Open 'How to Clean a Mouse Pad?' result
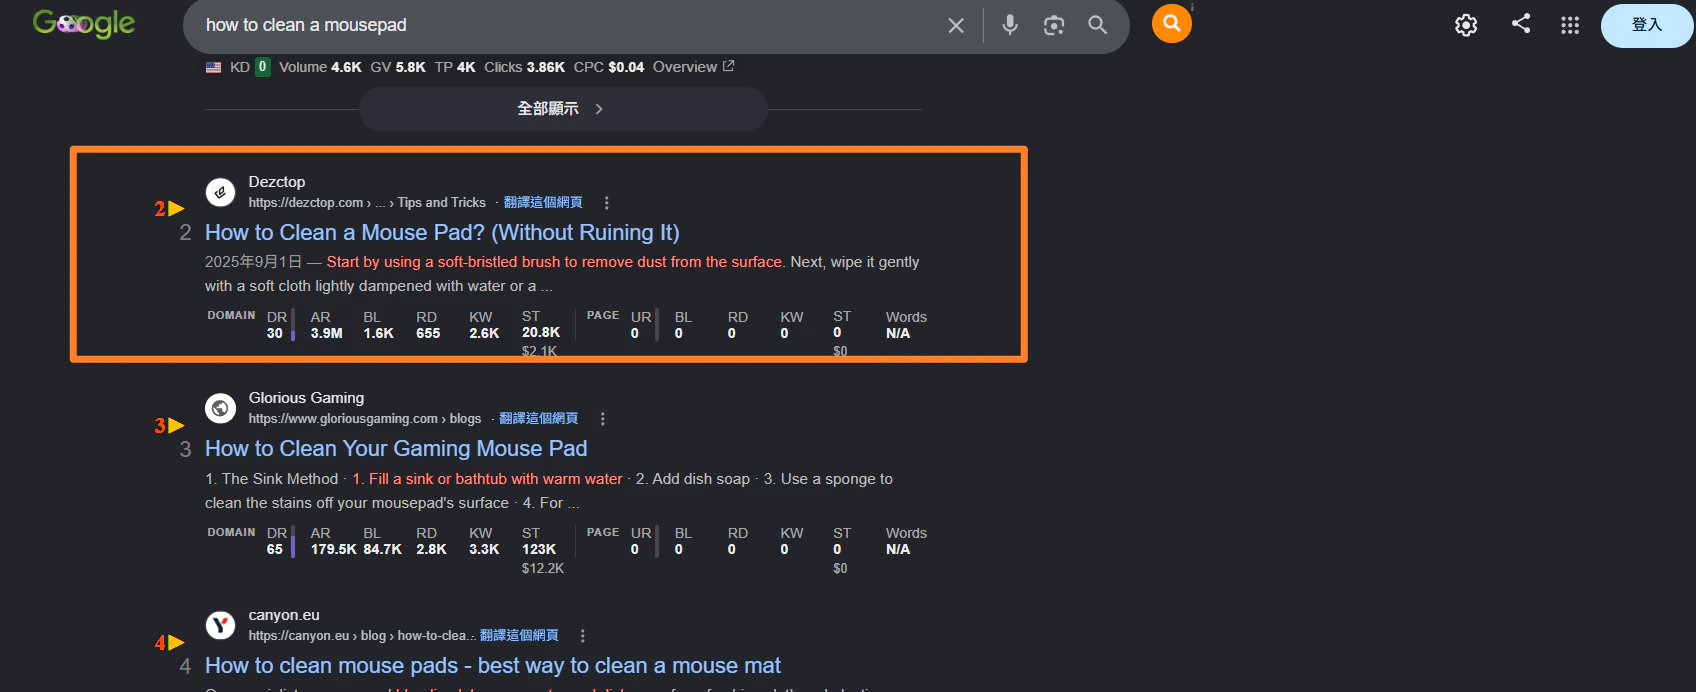The width and height of the screenshot is (1696, 692). 442,233
